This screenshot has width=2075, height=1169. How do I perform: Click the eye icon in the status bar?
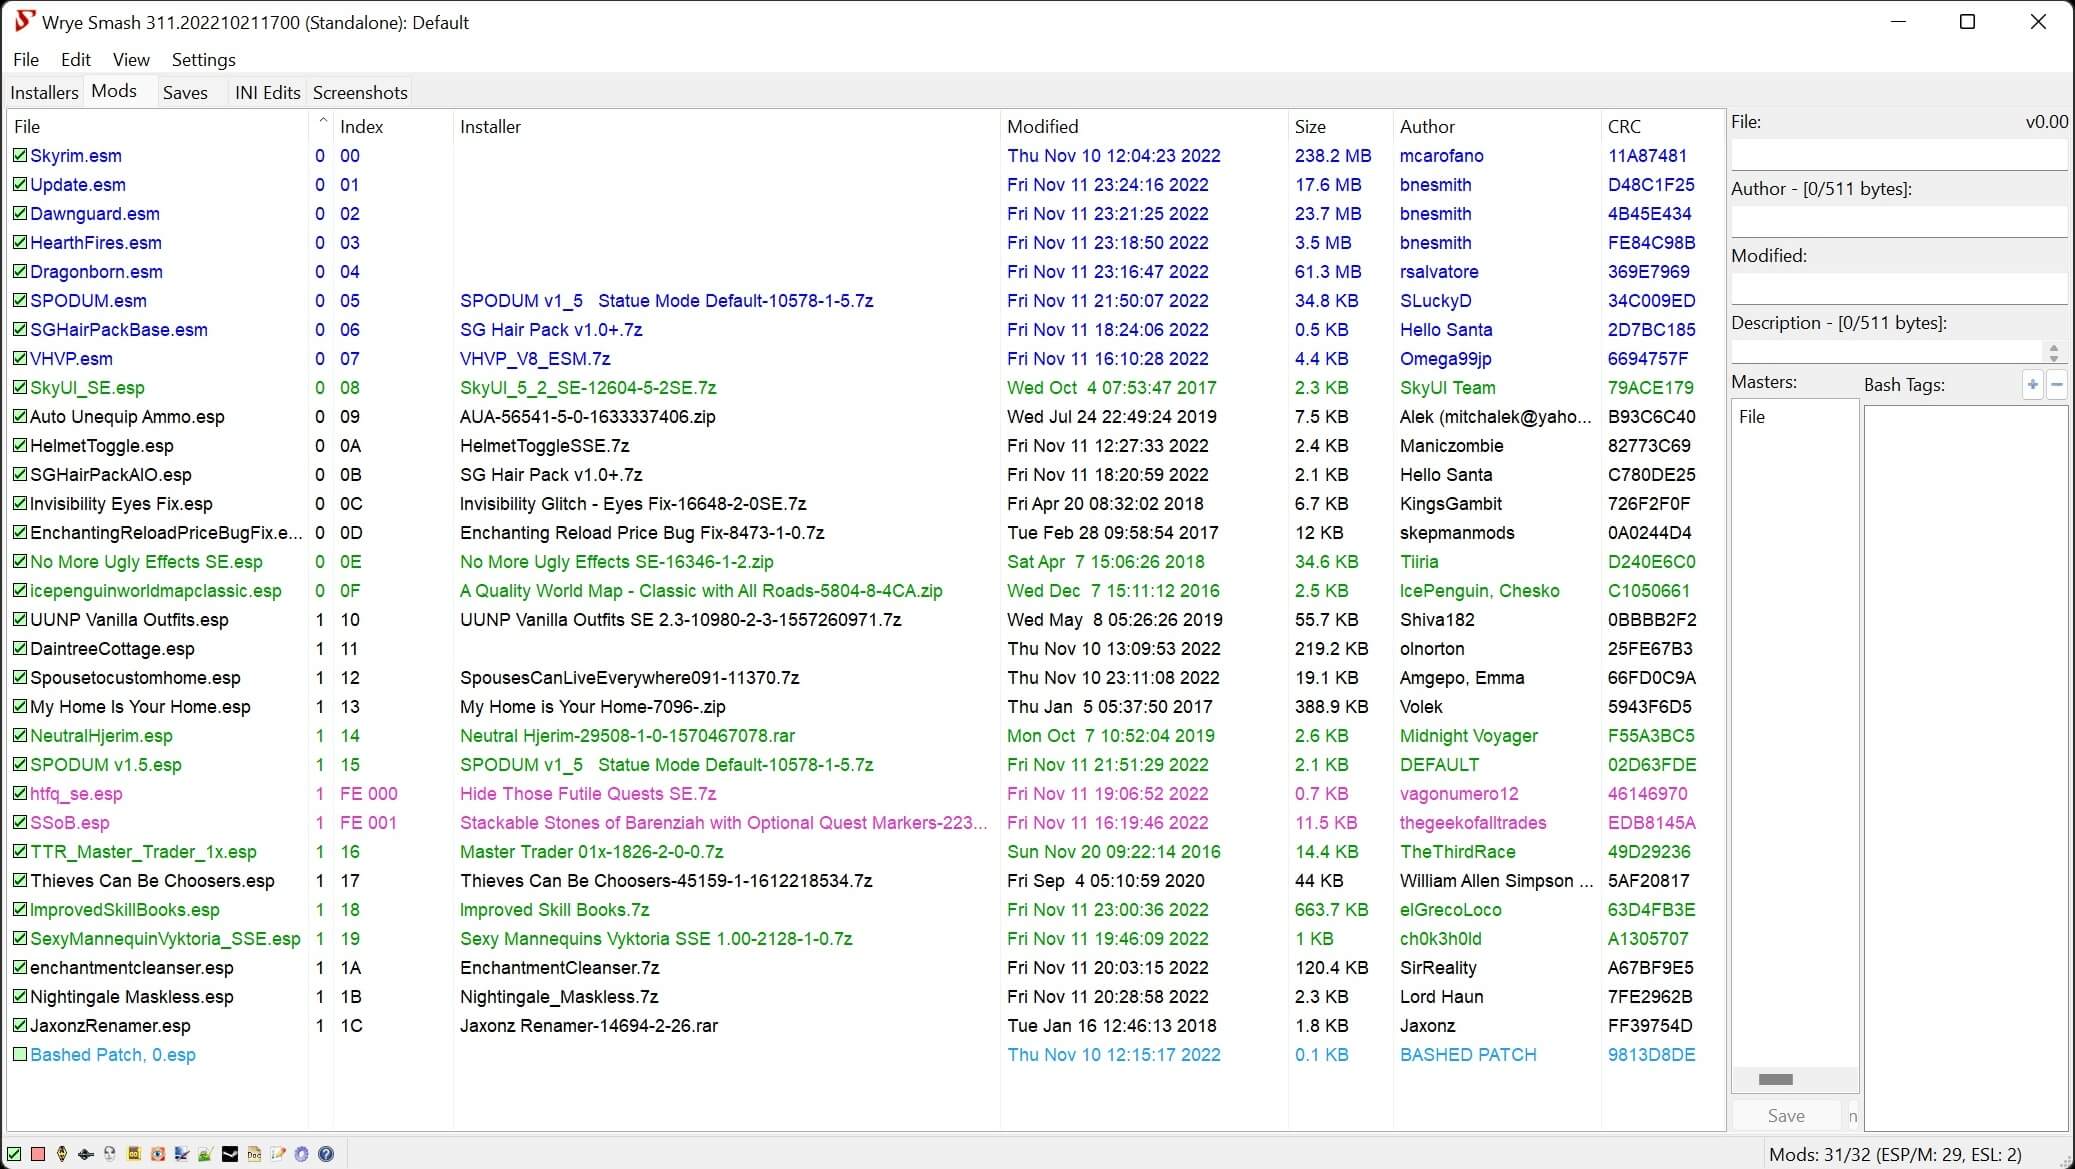click(158, 1154)
